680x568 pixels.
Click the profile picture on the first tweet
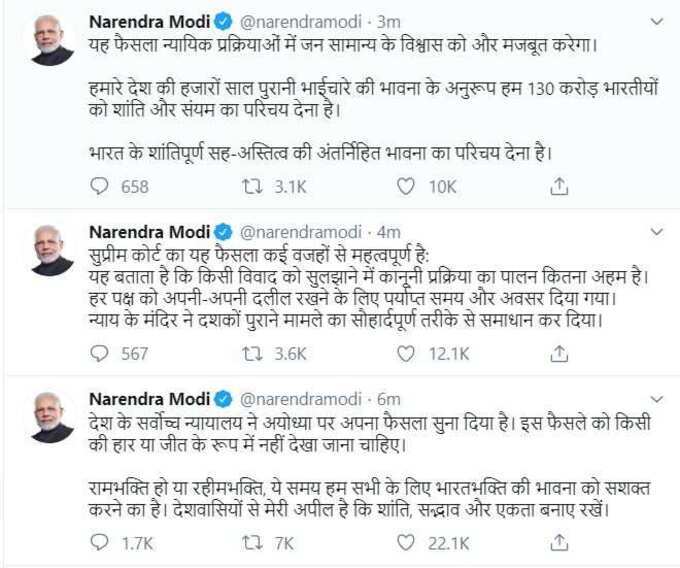tap(52, 40)
